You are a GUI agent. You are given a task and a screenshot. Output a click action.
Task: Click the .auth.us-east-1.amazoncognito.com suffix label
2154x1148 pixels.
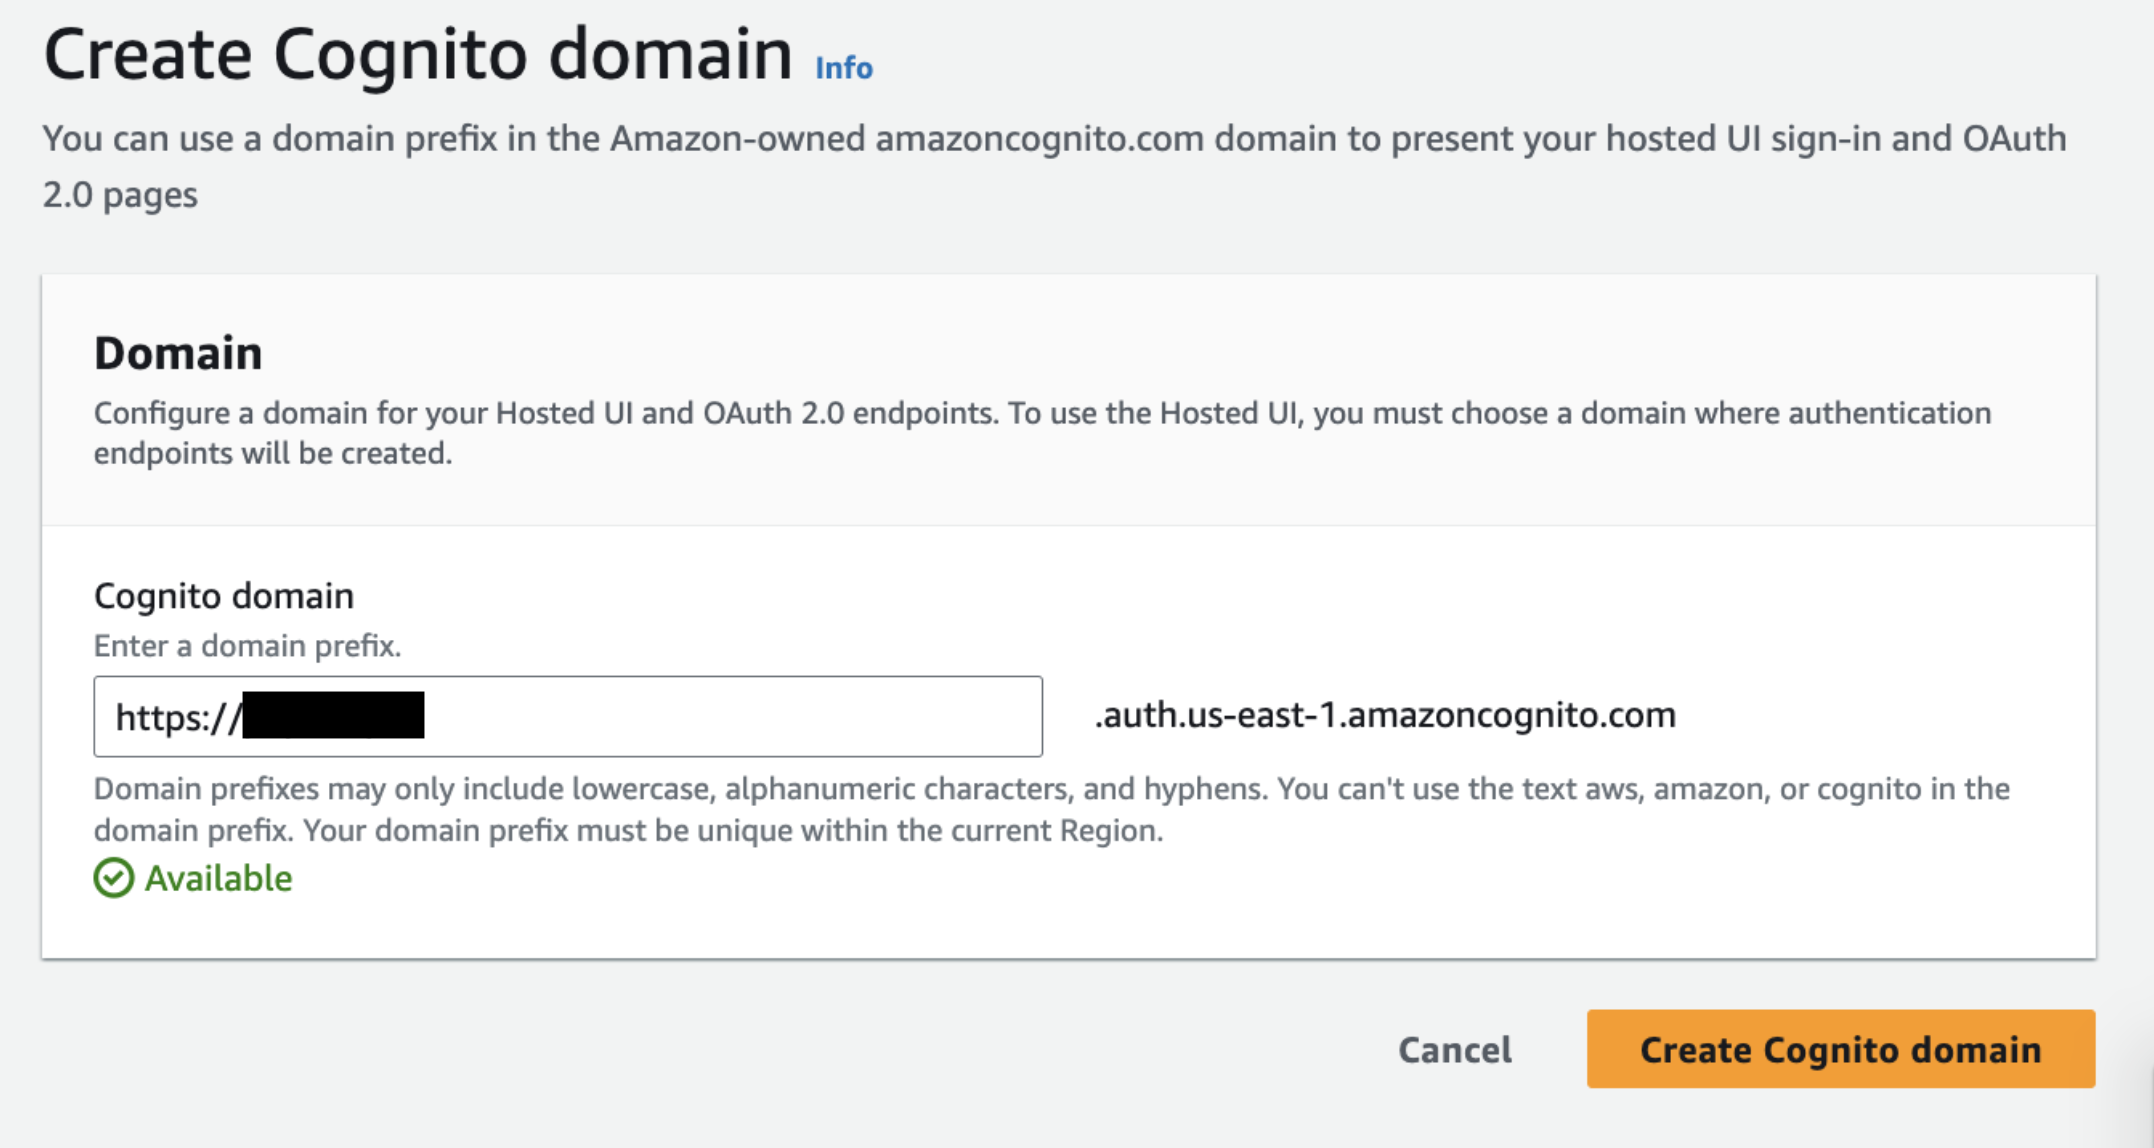pyautogui.click(x=1383, y=714)
